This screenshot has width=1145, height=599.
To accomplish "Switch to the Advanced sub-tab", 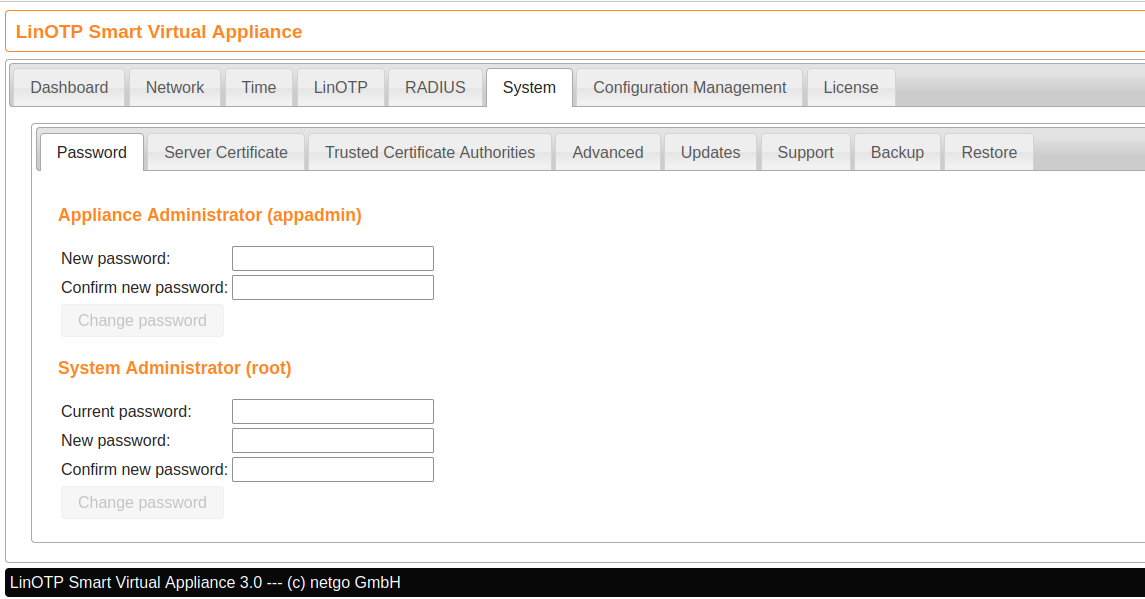I will (x=607, y=153).
